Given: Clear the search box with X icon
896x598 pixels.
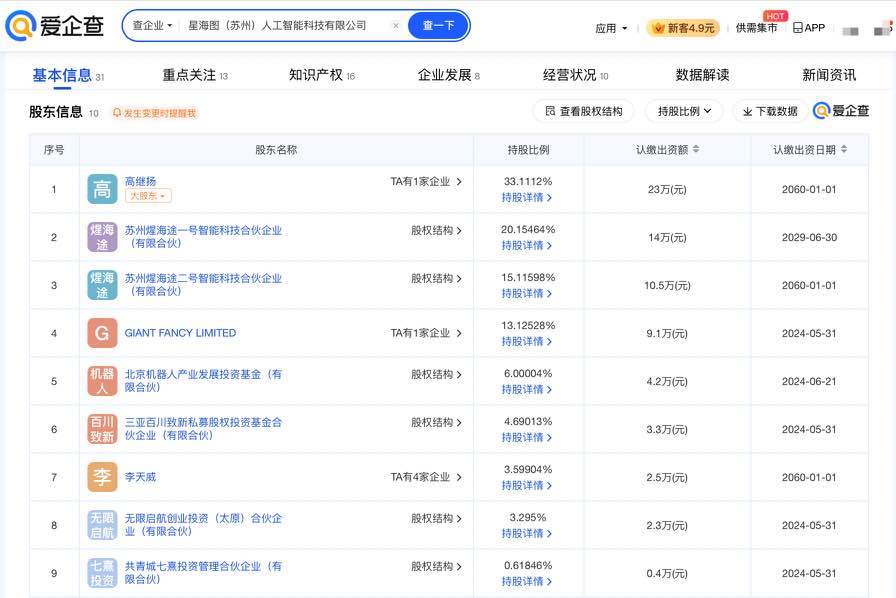Looking at the screenshot, I should 395,26.
